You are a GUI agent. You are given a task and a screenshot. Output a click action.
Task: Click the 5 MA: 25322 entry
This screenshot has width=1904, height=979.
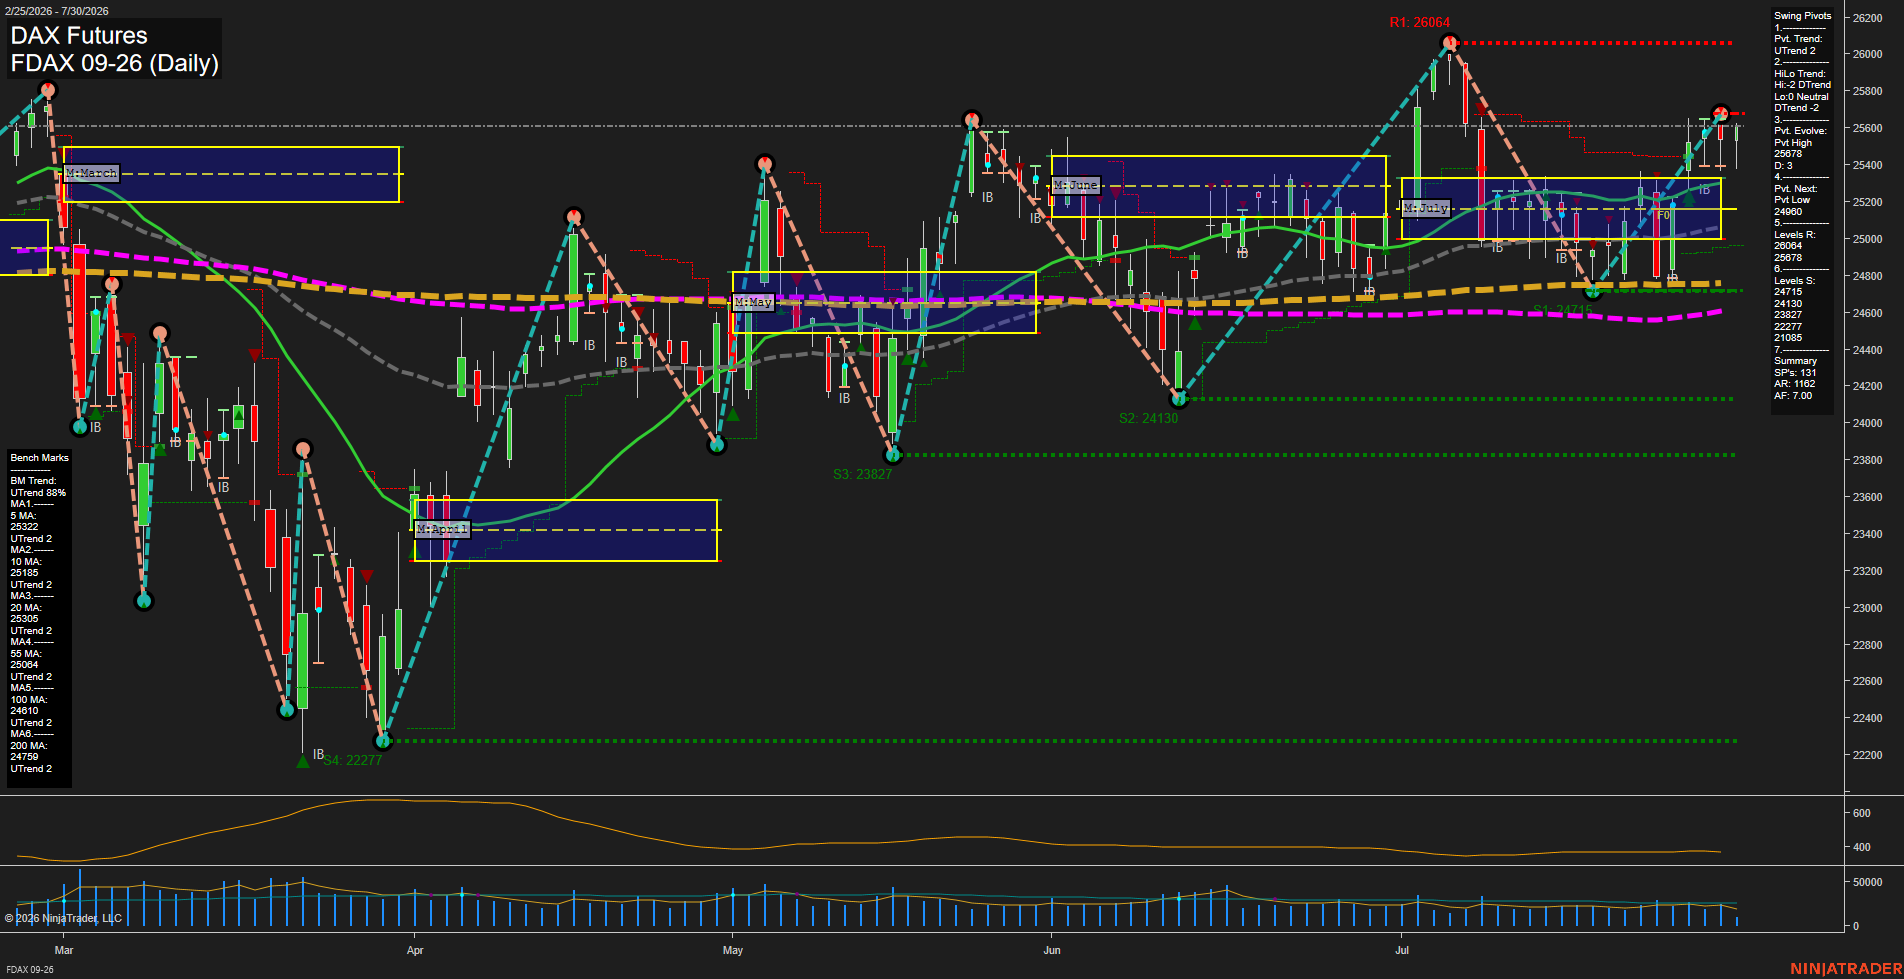pos(24,521)
